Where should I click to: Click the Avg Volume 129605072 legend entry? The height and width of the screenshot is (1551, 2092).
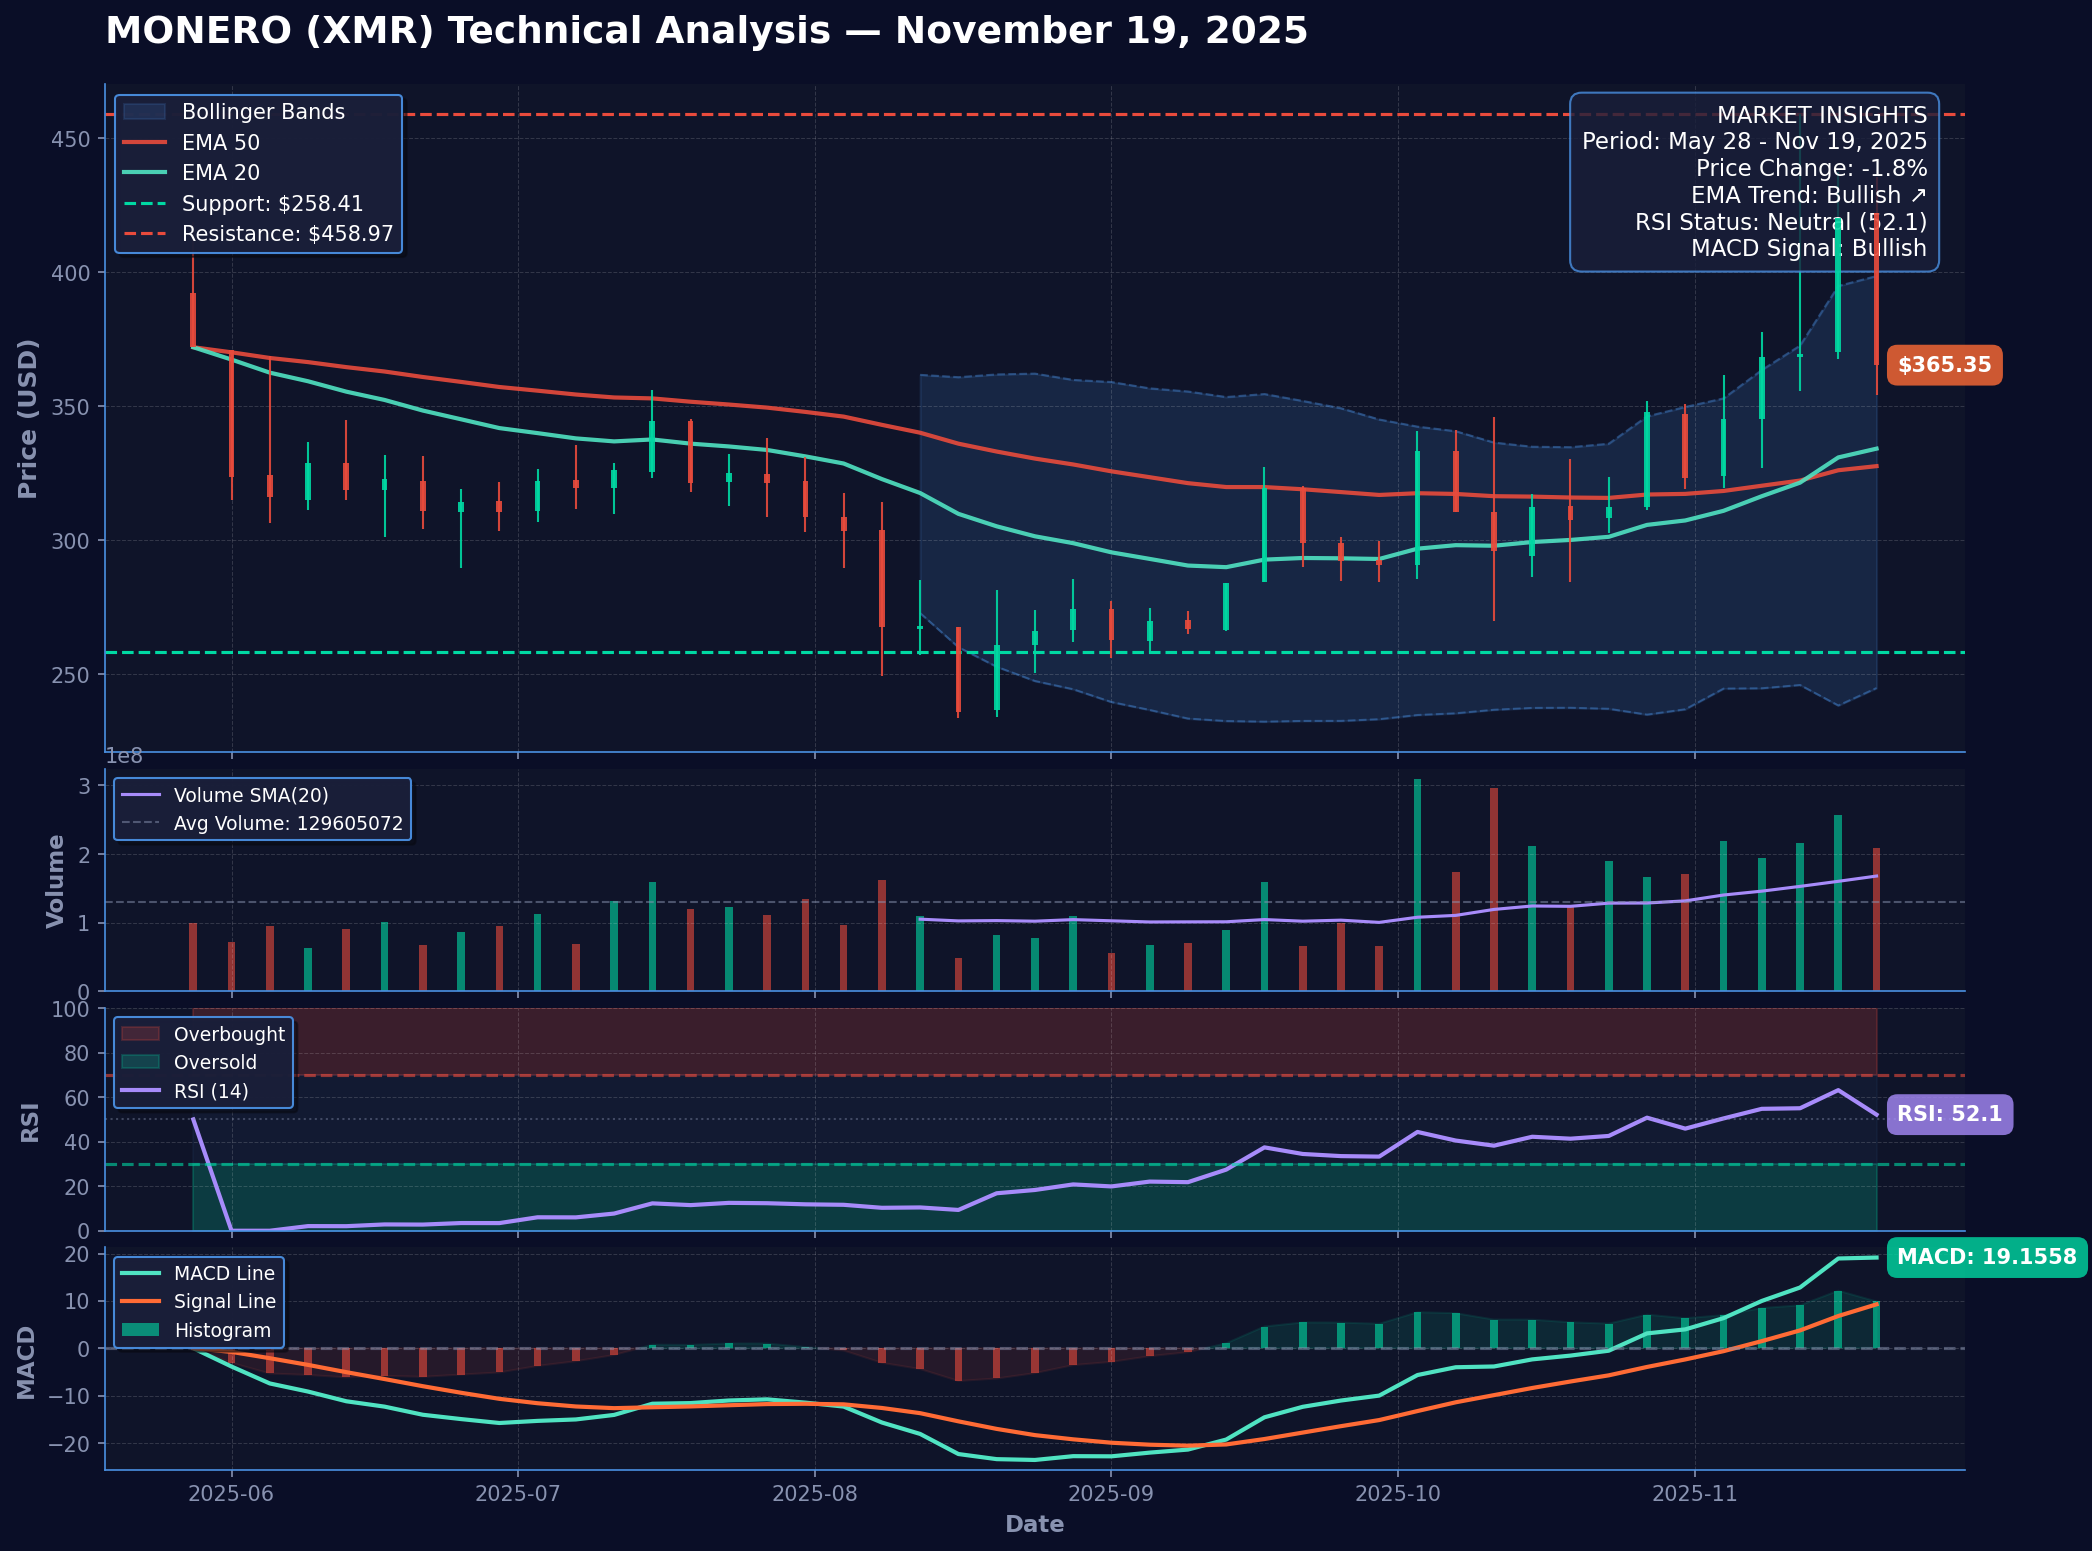[x=288, y=824]
